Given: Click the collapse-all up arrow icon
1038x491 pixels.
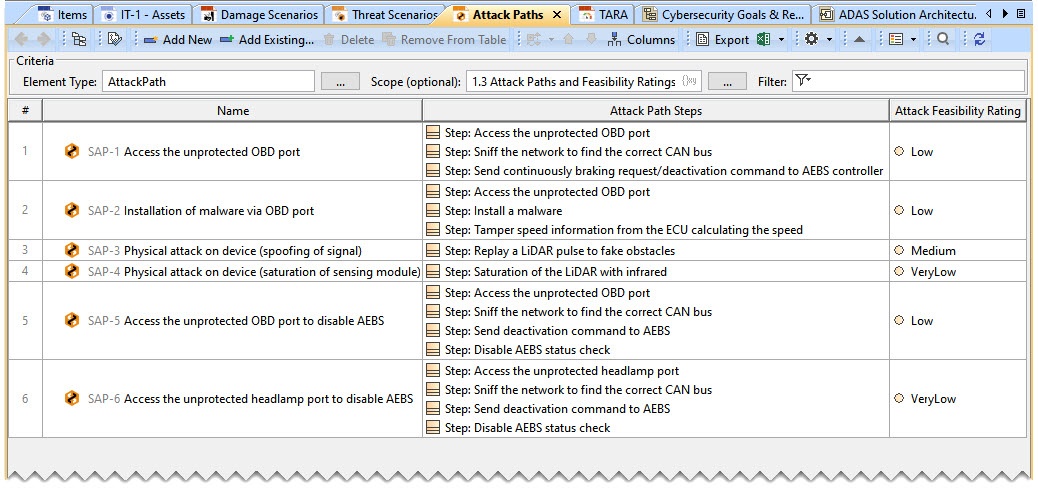Looking at the screenshot, I should coord(859,40).
